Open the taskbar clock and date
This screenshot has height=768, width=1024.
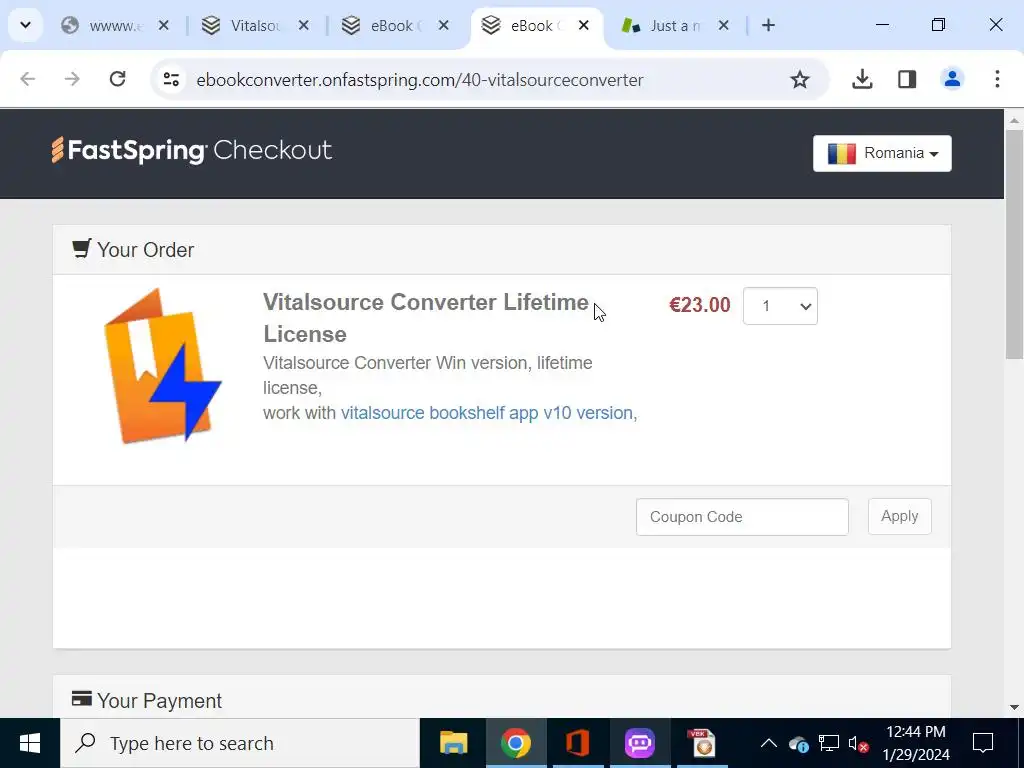(916, 743)
